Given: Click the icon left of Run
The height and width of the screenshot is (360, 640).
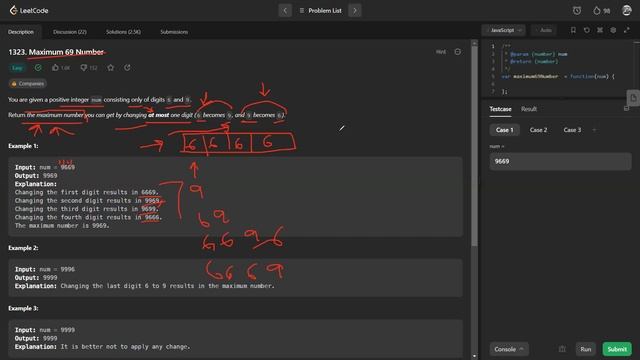Looking at the screenshot, I should (x=562, y=349).
